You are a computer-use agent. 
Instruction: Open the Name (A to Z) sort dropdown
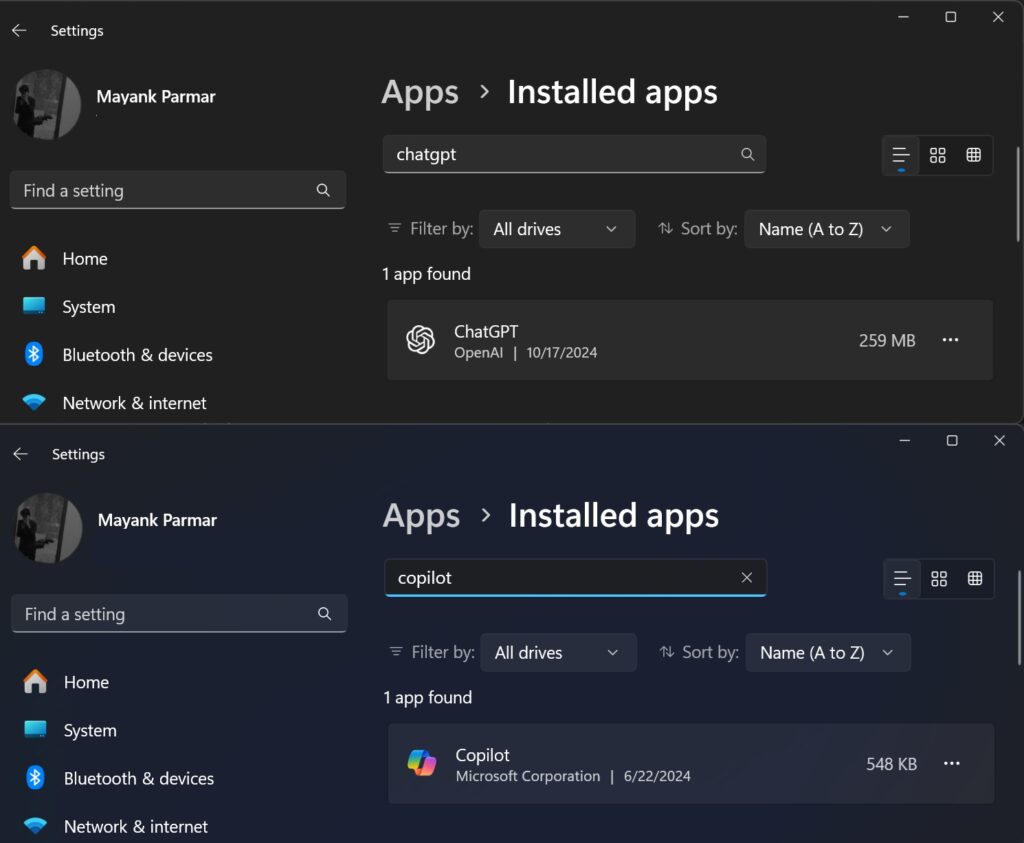pyautogui.click(x=826, y=228)
